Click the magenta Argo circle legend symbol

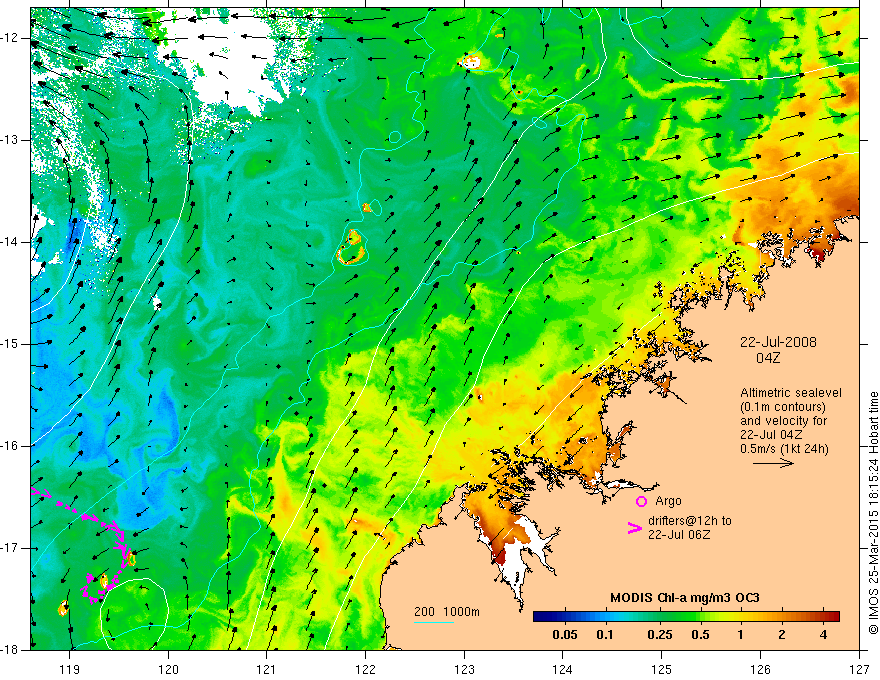pyautogui.click(x=641, y=501)
